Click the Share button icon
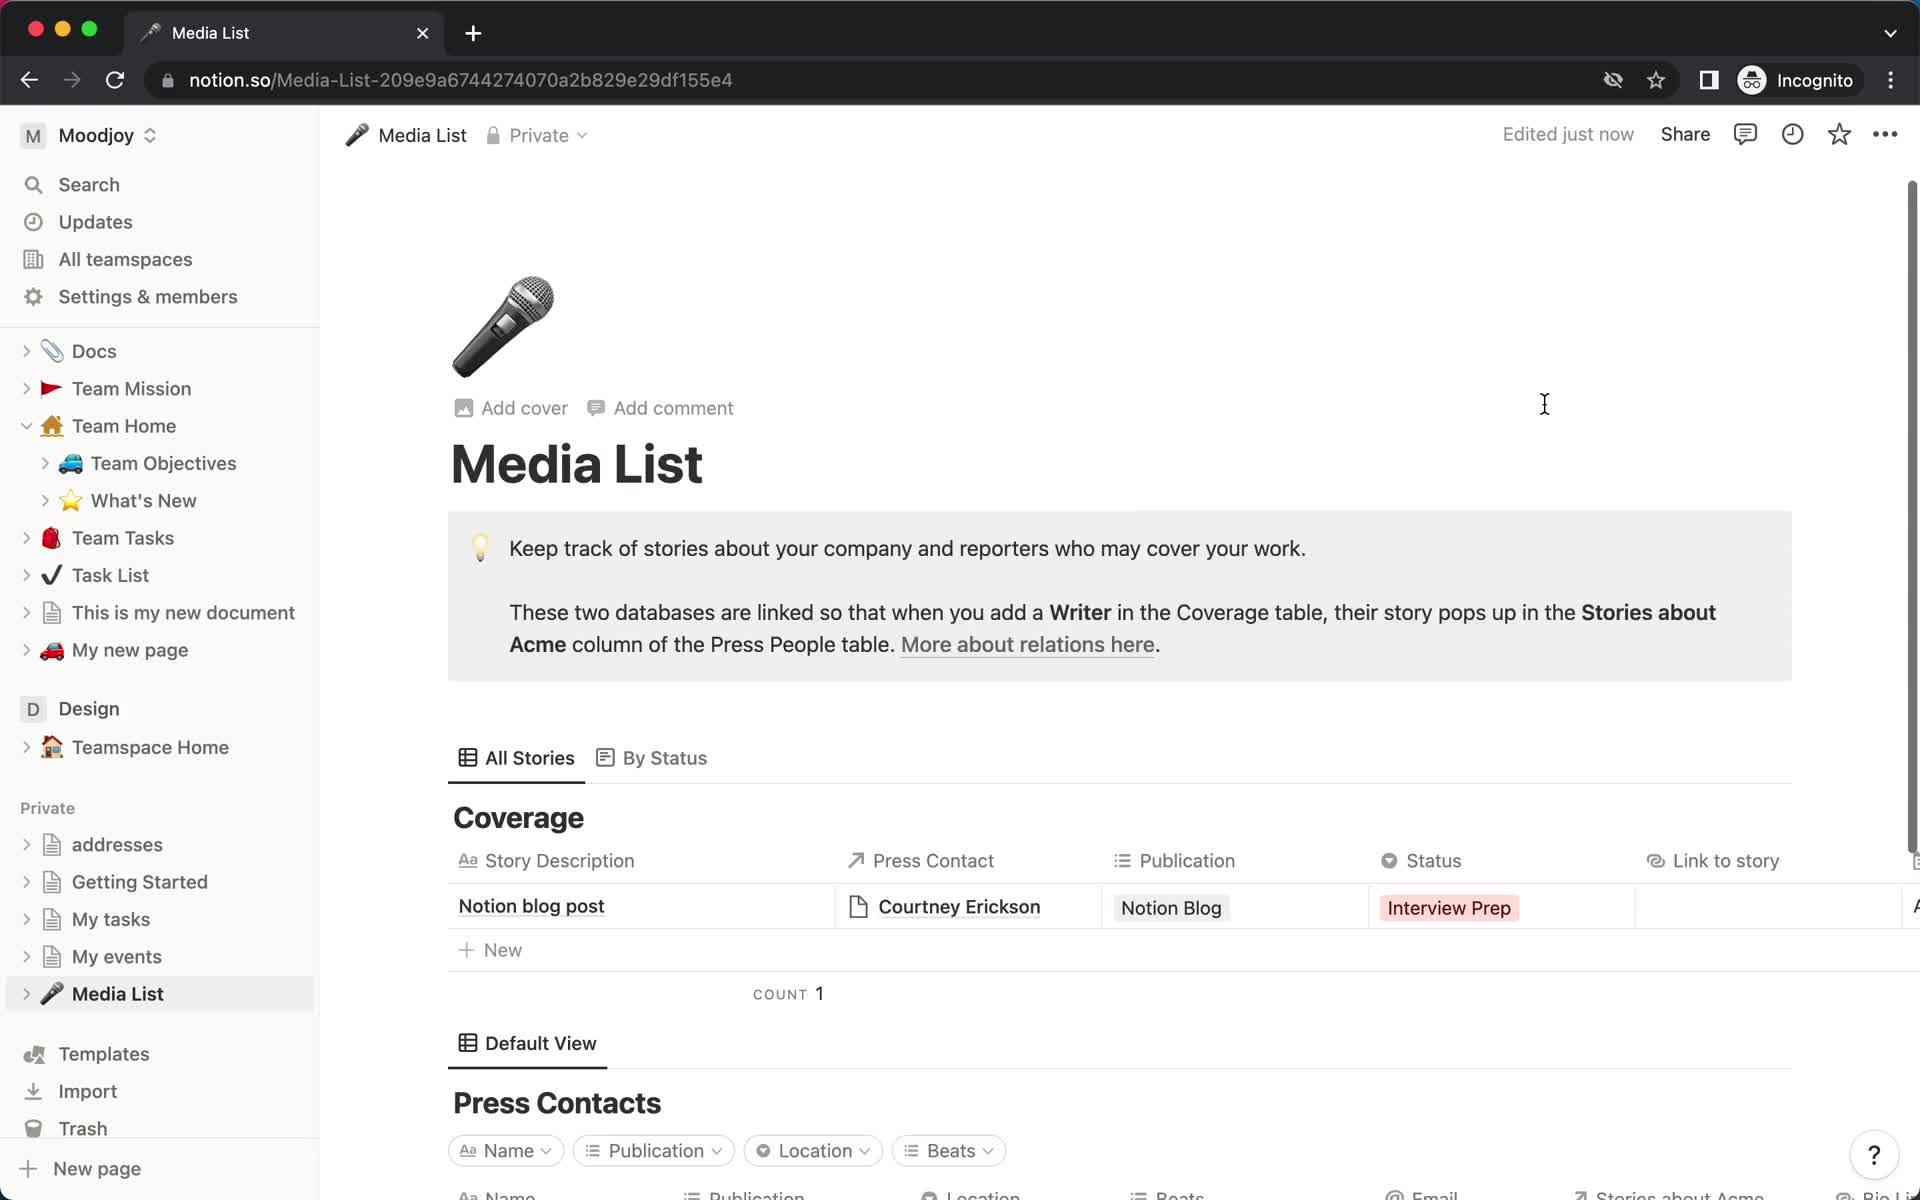The height and width of the screenshot is (1200, 1920). tap(1685, 135)
